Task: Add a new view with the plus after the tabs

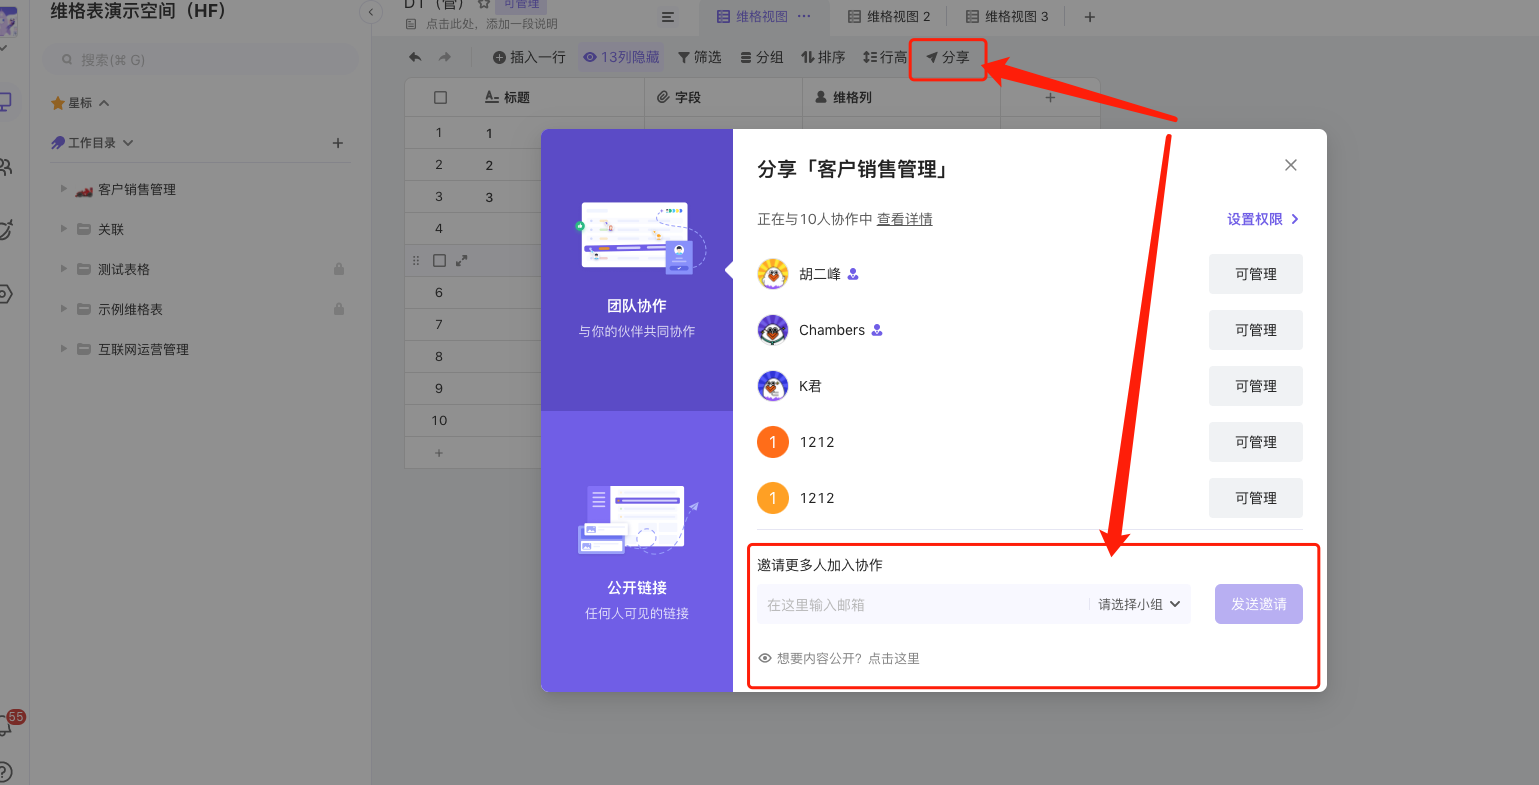Action: [1090, 17]
